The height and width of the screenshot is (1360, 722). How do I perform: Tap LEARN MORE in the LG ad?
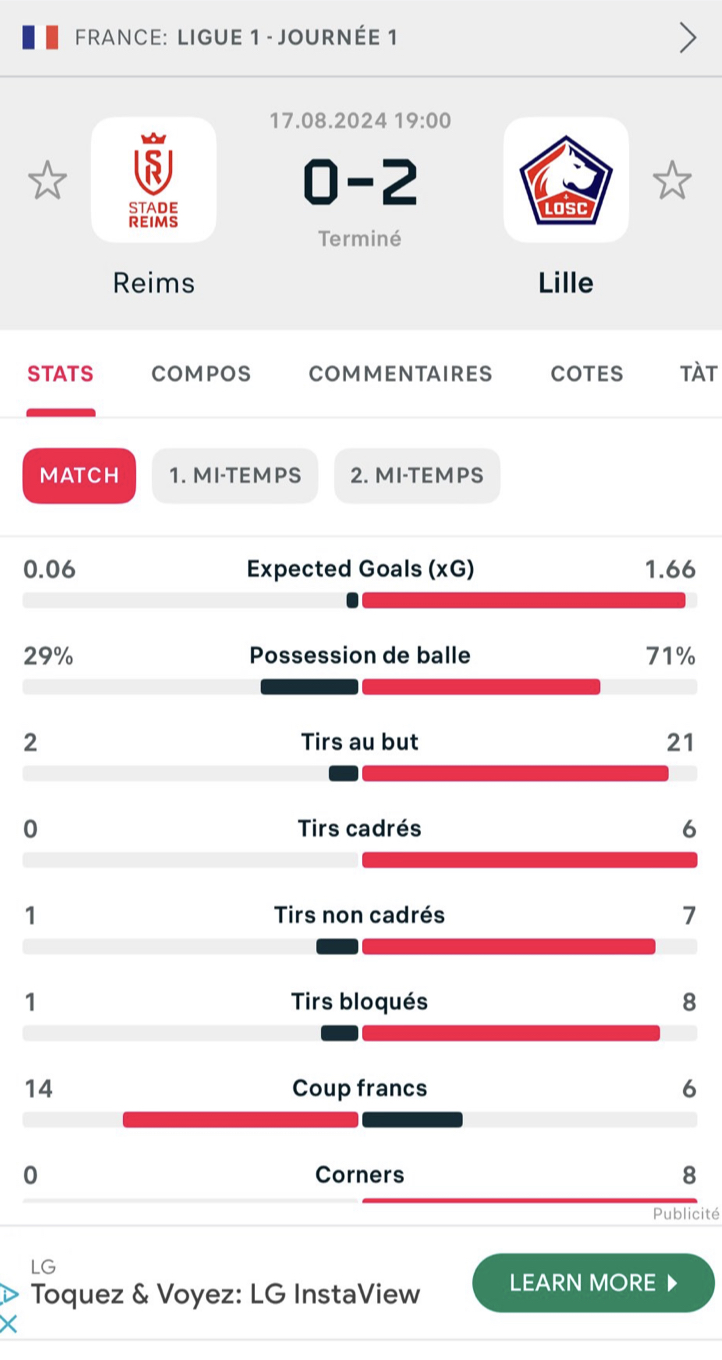pyautogui.click(x=594, y=1283)
